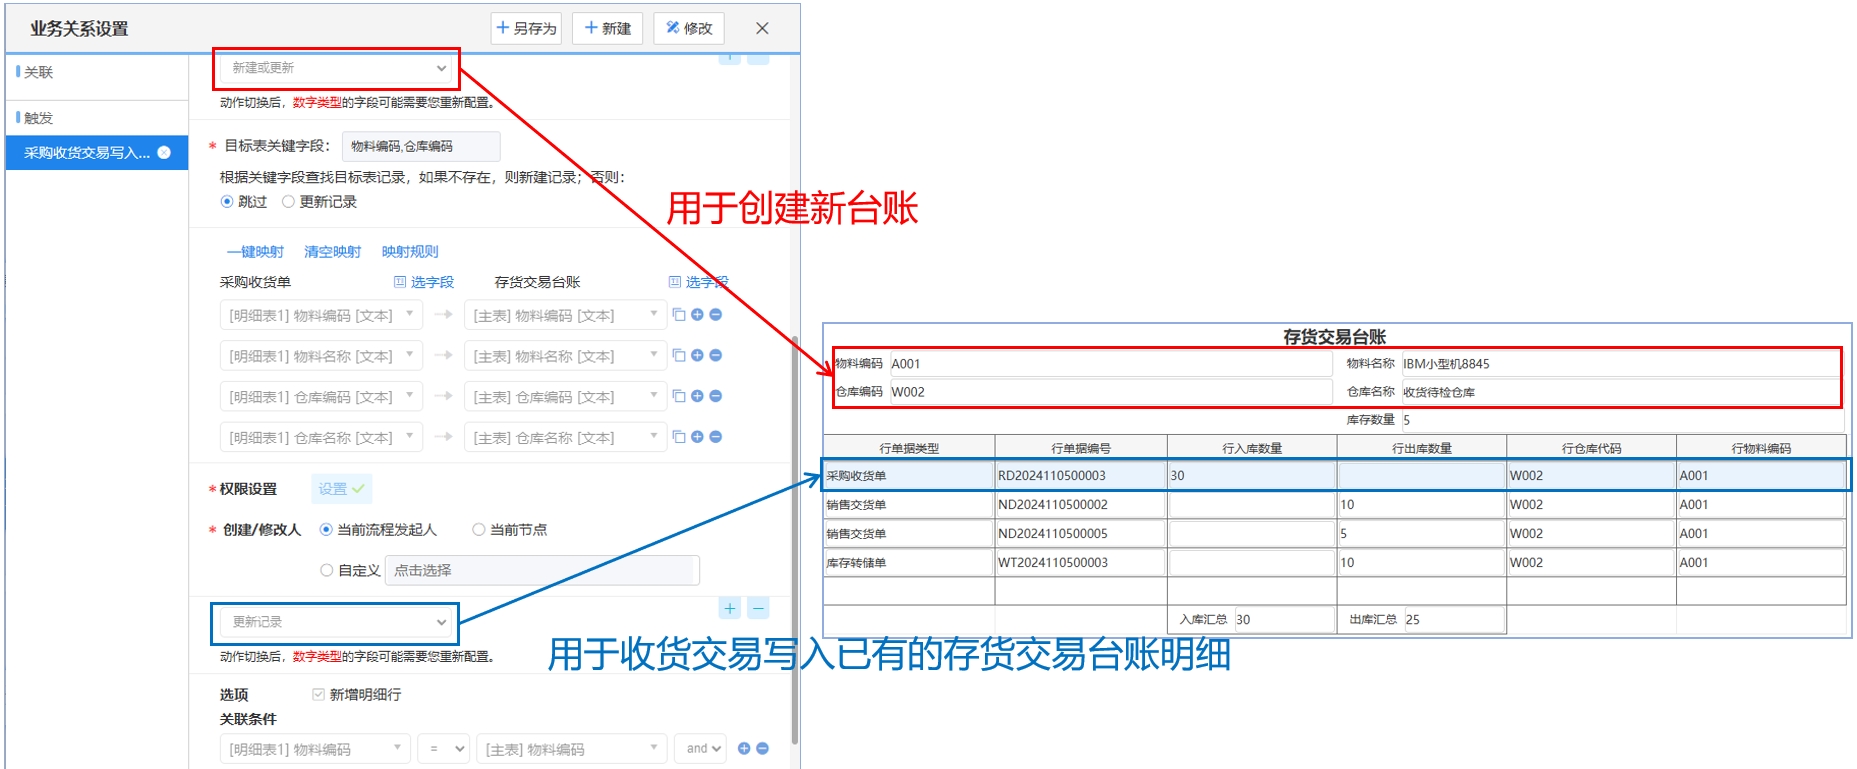This screenshot has height=769, width=1857.
Task: Click minus button beside 更新记录 action
Action: [x=759, y=608]
